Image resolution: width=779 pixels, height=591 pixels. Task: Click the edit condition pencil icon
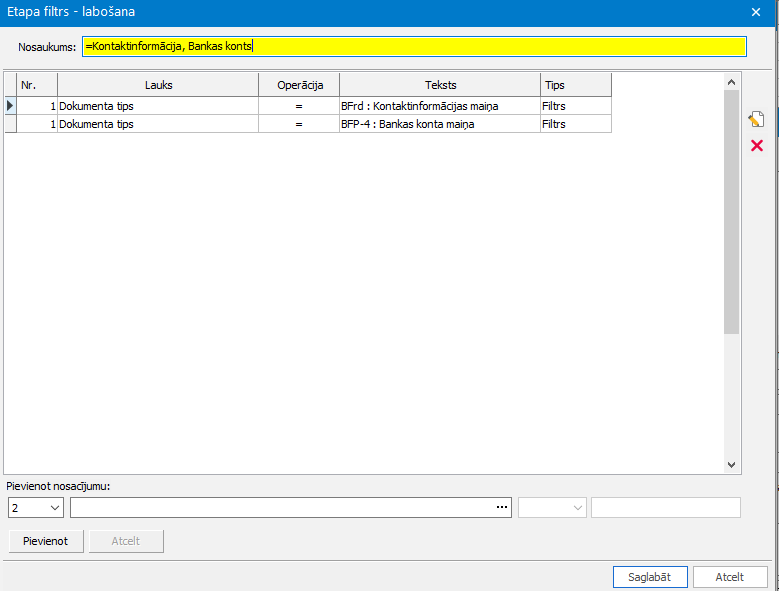(x=756, y=119)
